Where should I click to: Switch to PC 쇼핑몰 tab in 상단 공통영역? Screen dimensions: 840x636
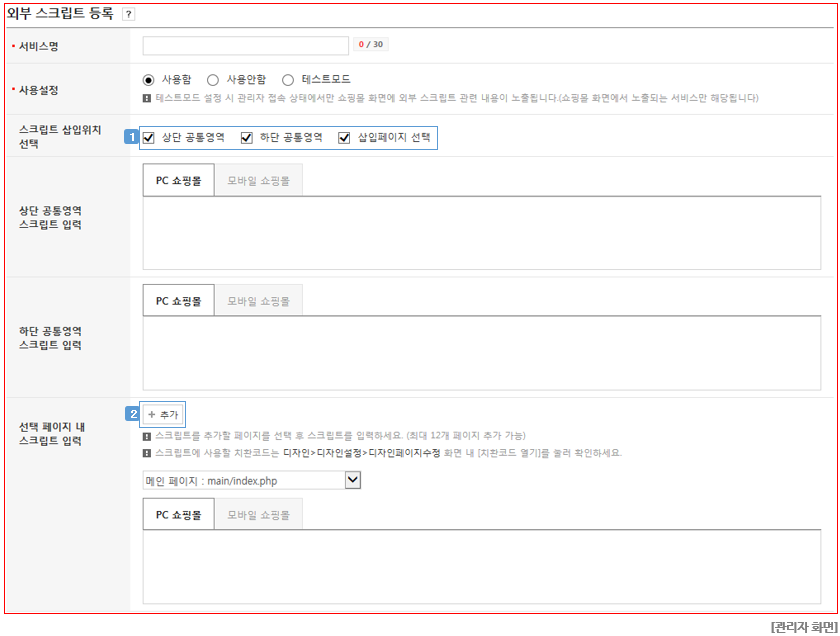[178, 181]
